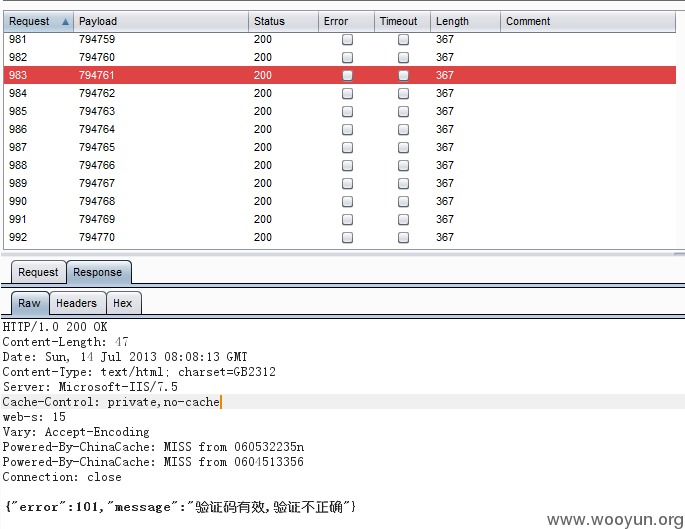Sort results by the Payload column
Image resolution: width=685 pixels, height=529 pixels.
(161, 21)
